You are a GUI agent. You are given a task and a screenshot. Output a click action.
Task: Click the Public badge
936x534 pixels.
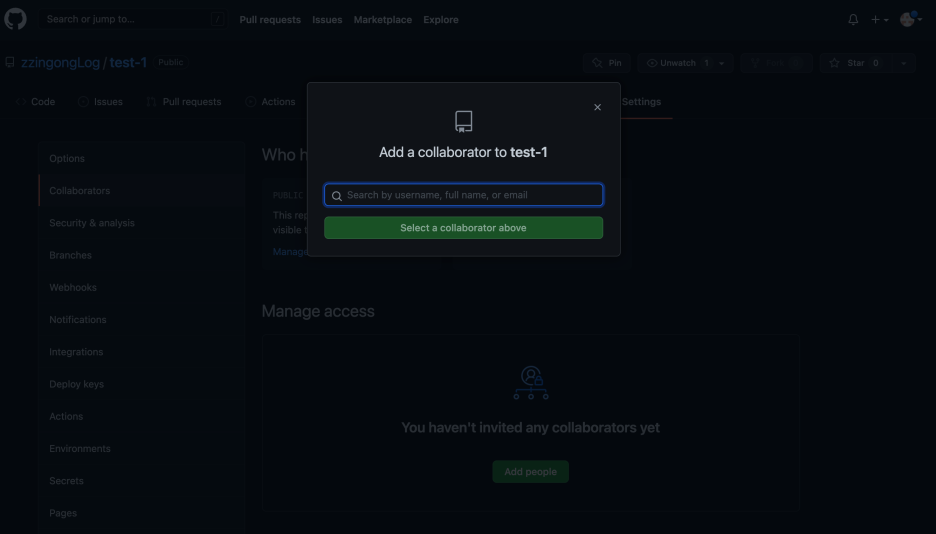pyautogui.click(x=171, y=63)
